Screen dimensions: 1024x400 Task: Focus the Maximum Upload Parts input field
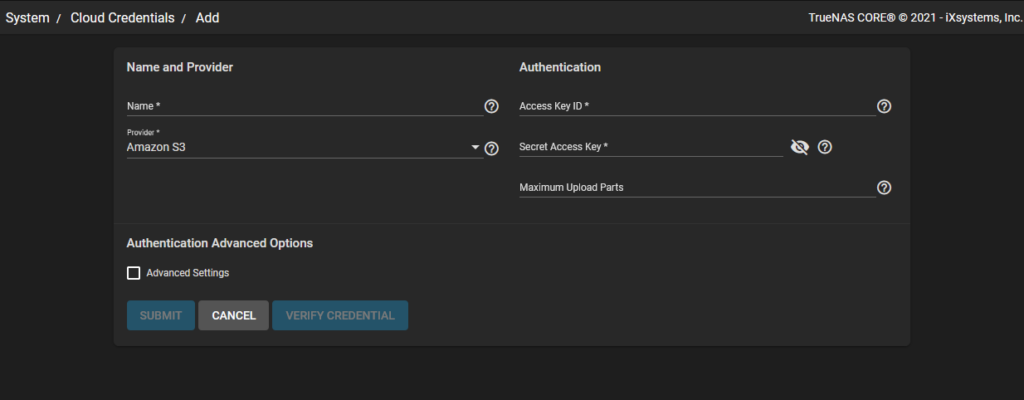(697, 188)
